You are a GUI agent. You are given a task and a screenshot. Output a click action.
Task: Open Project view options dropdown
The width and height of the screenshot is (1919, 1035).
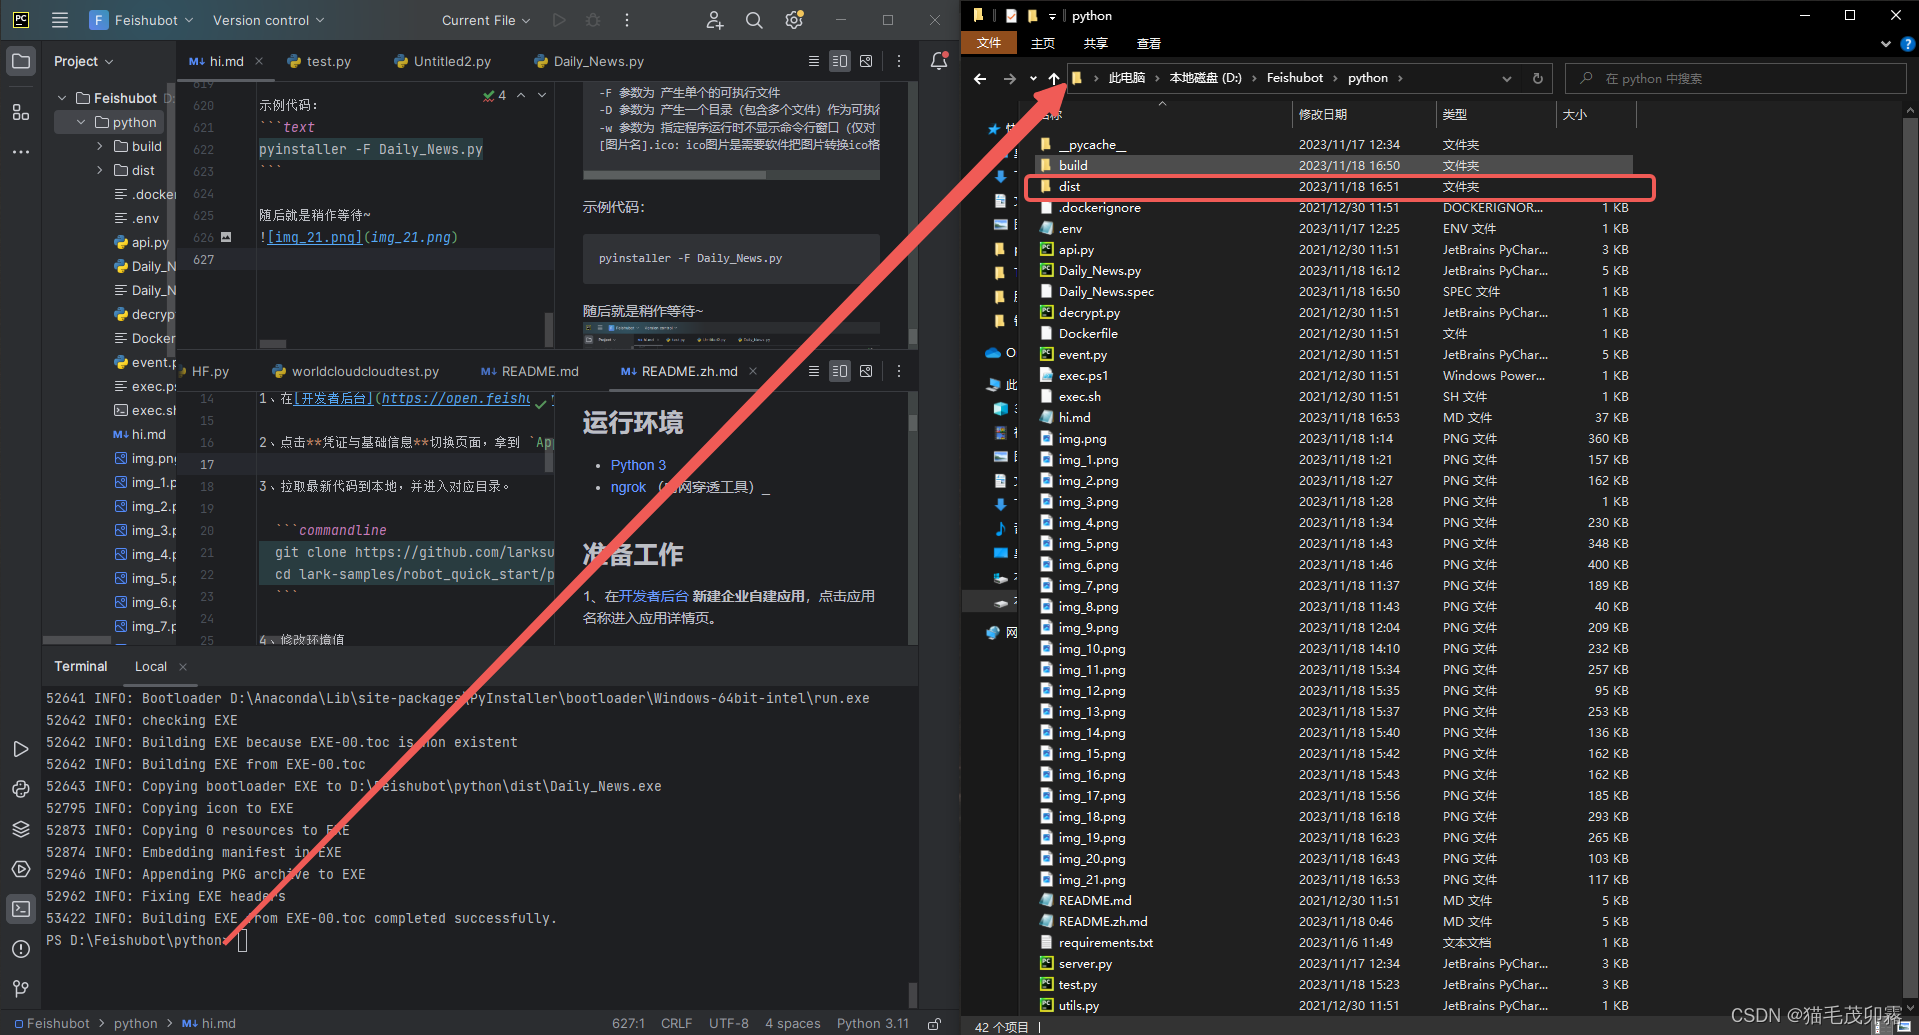click(84, 61)
